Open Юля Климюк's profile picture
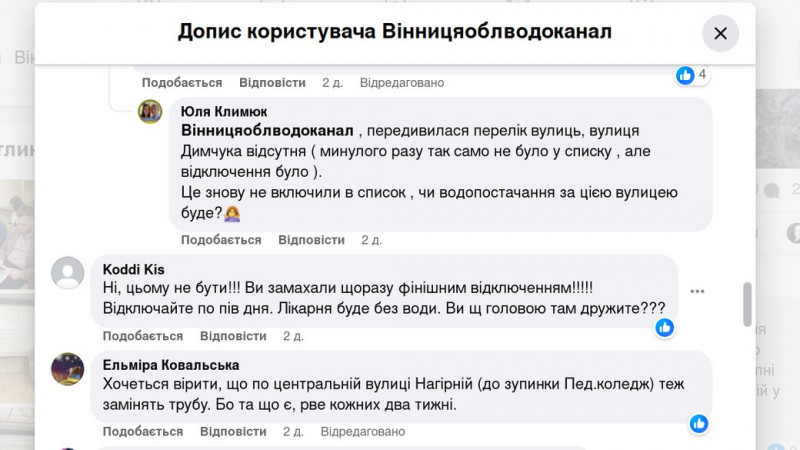This screenshot has width=800, height=450. pyautogui.click(x=150, y=111)
